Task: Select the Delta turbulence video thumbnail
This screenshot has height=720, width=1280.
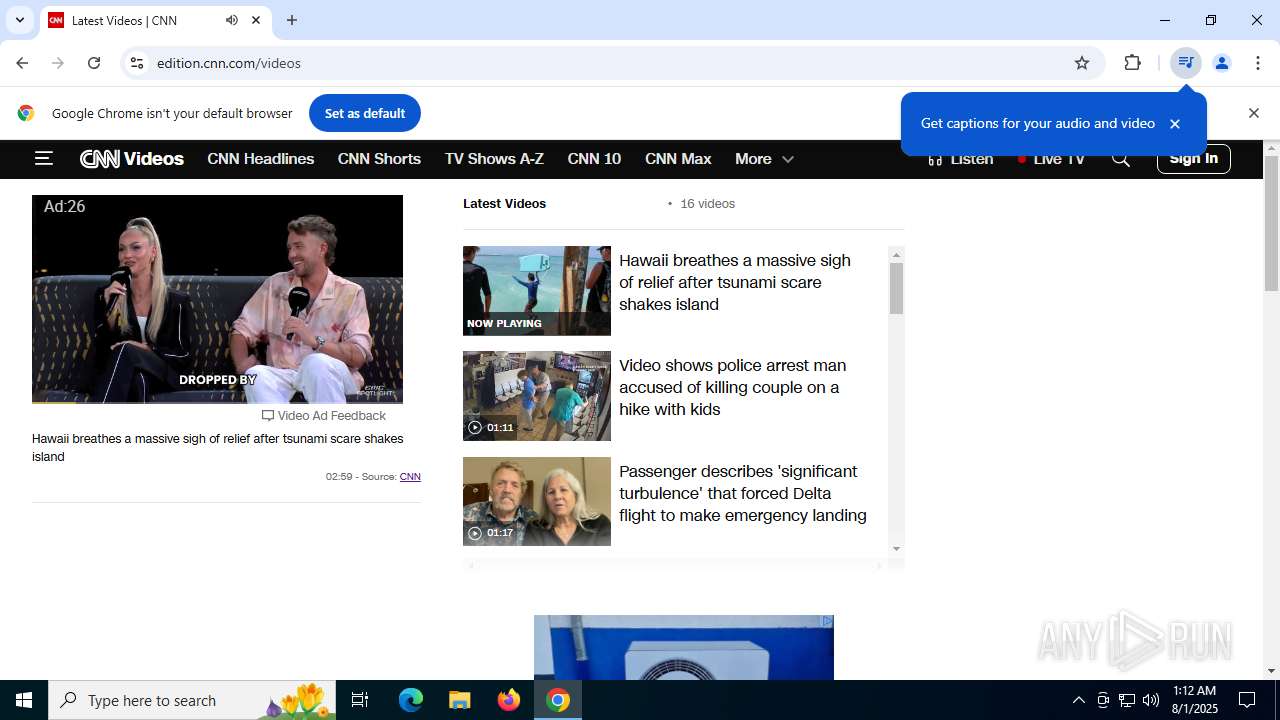Action: click(x=536, y=501)
